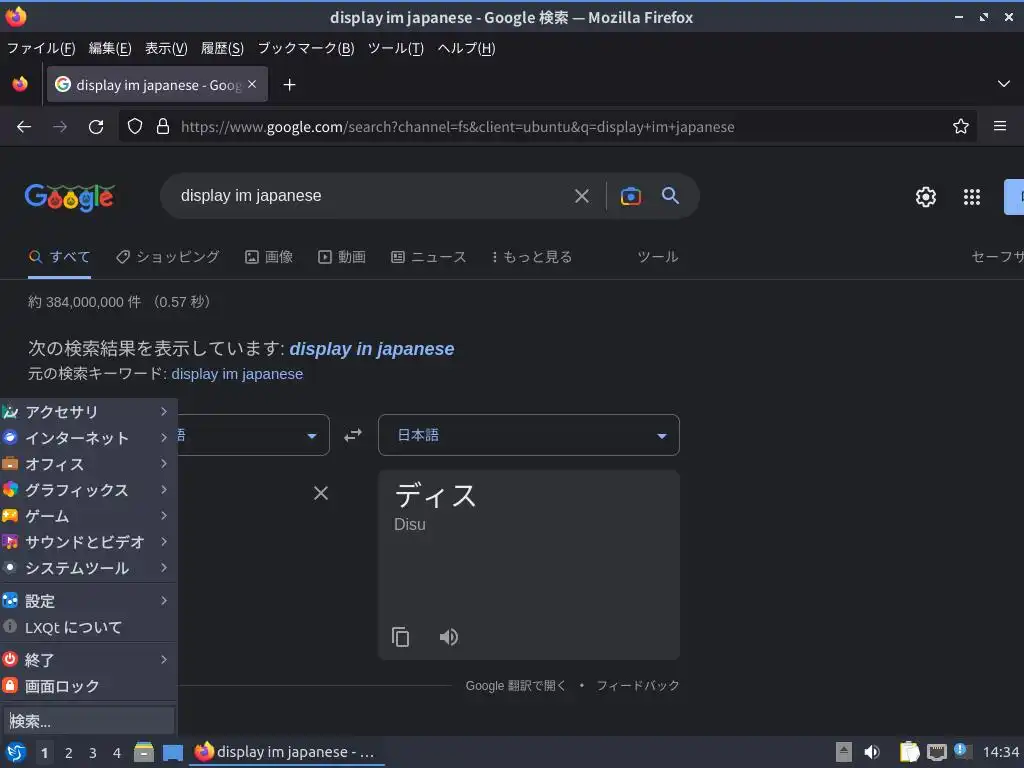This screenshot has height=768, width=1024.
Task: Bookmark this page with the star
Action: coord(960,126)
